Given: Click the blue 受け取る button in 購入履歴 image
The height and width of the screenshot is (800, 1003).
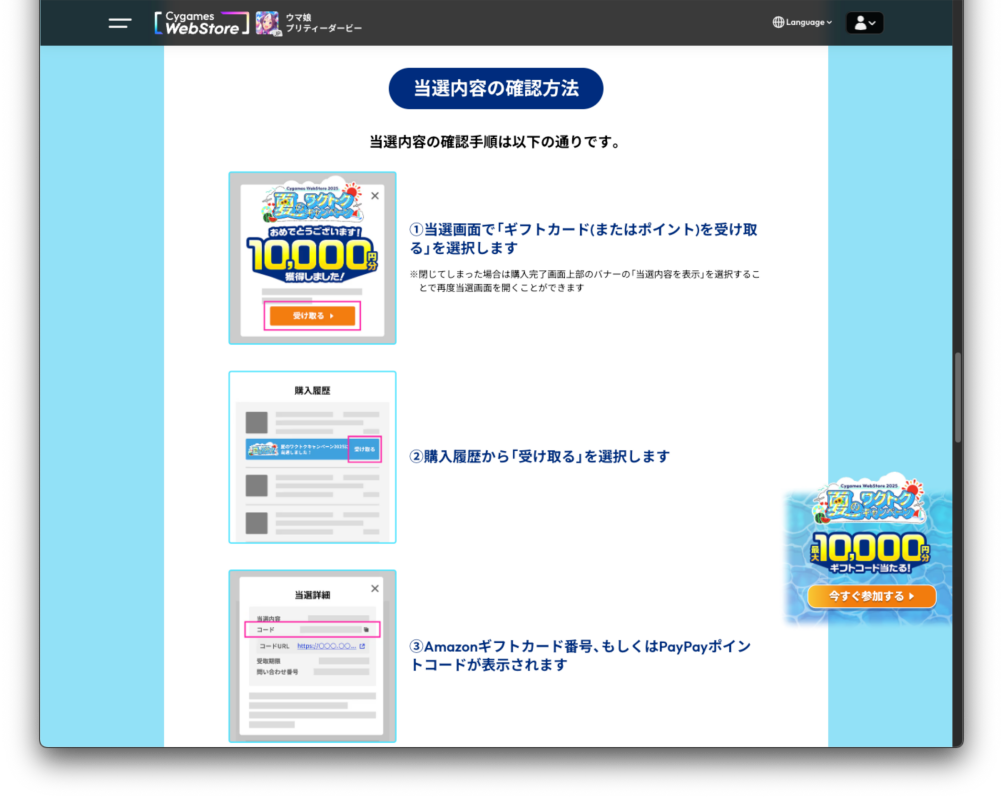Looking at the screenshot, I should (x=364, y=449).
